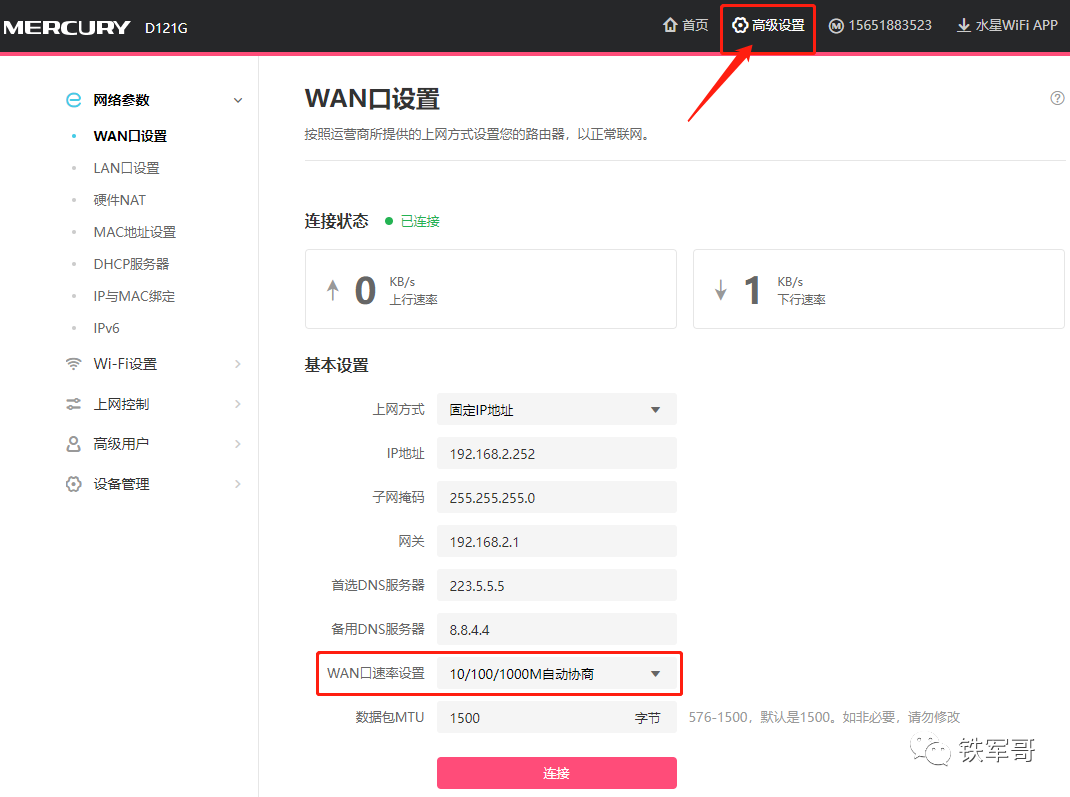Image resolution: width=1070 pixels, height=797 pixels.
Task: Click the 首选DNS服务器 input field
Action: 556,585
